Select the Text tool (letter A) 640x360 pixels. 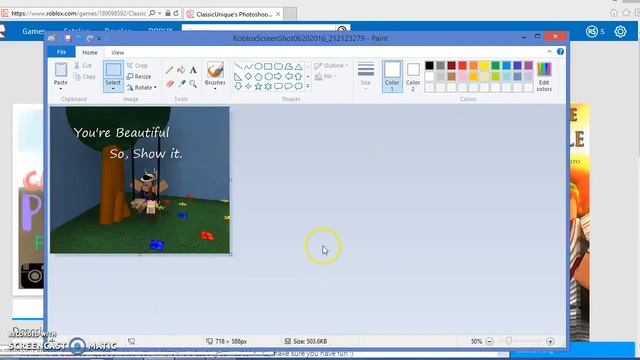tap(193, 70)
